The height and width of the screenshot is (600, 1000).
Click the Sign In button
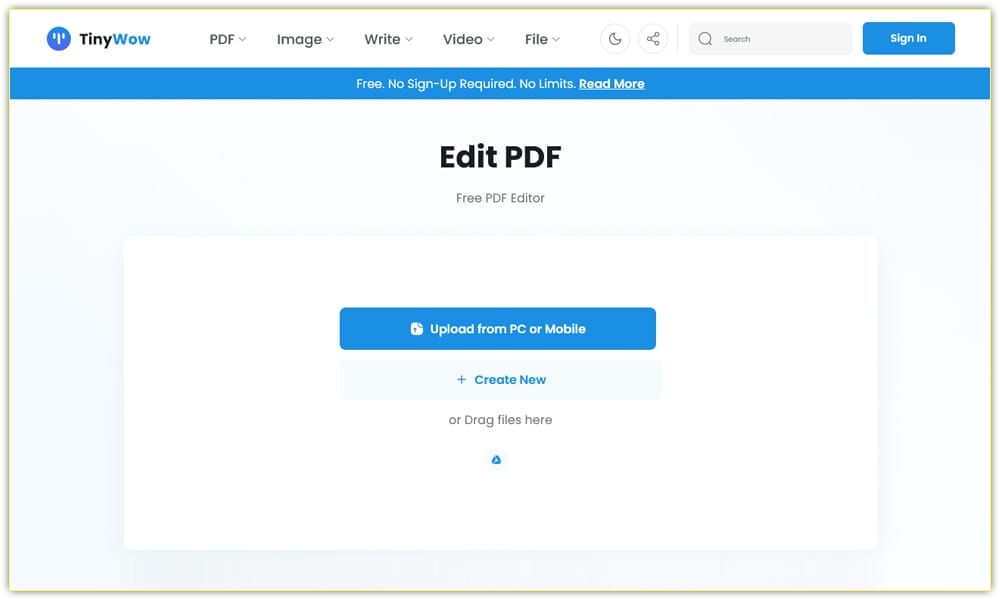pos(908,38)
